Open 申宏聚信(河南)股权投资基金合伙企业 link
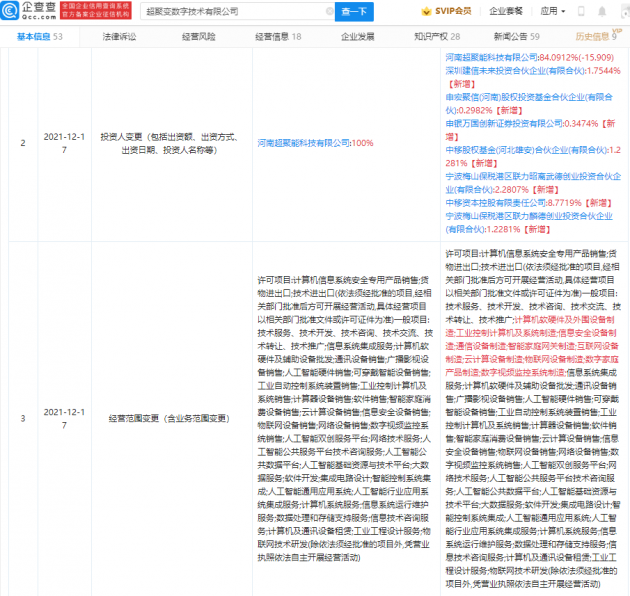 click(529, 103)
